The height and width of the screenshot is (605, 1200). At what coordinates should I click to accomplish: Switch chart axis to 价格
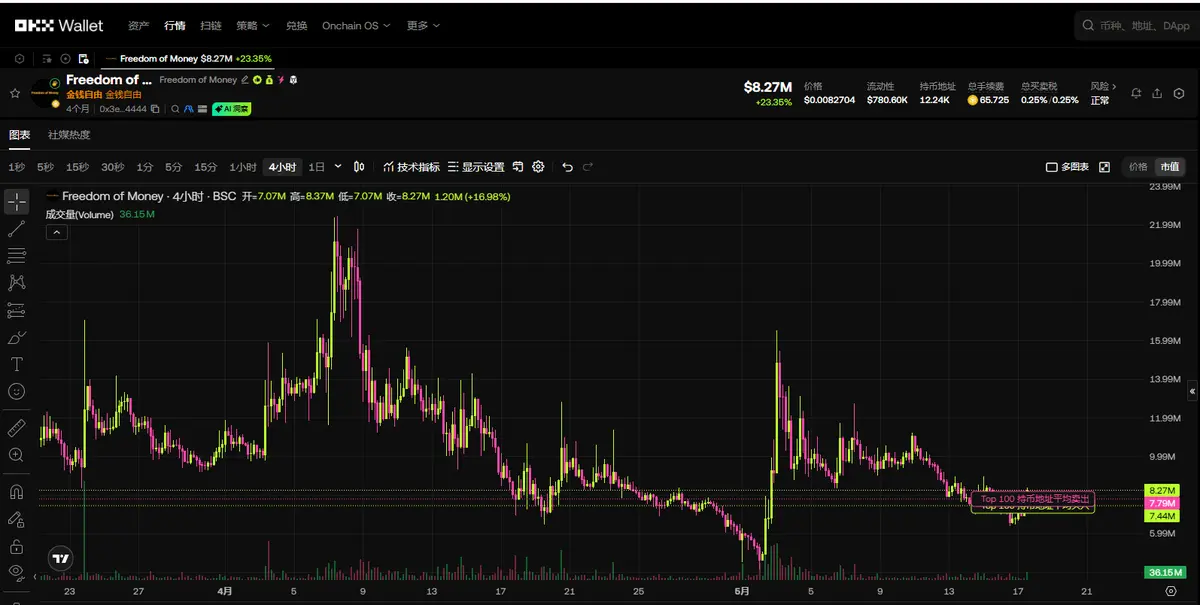pos(1138,167)
